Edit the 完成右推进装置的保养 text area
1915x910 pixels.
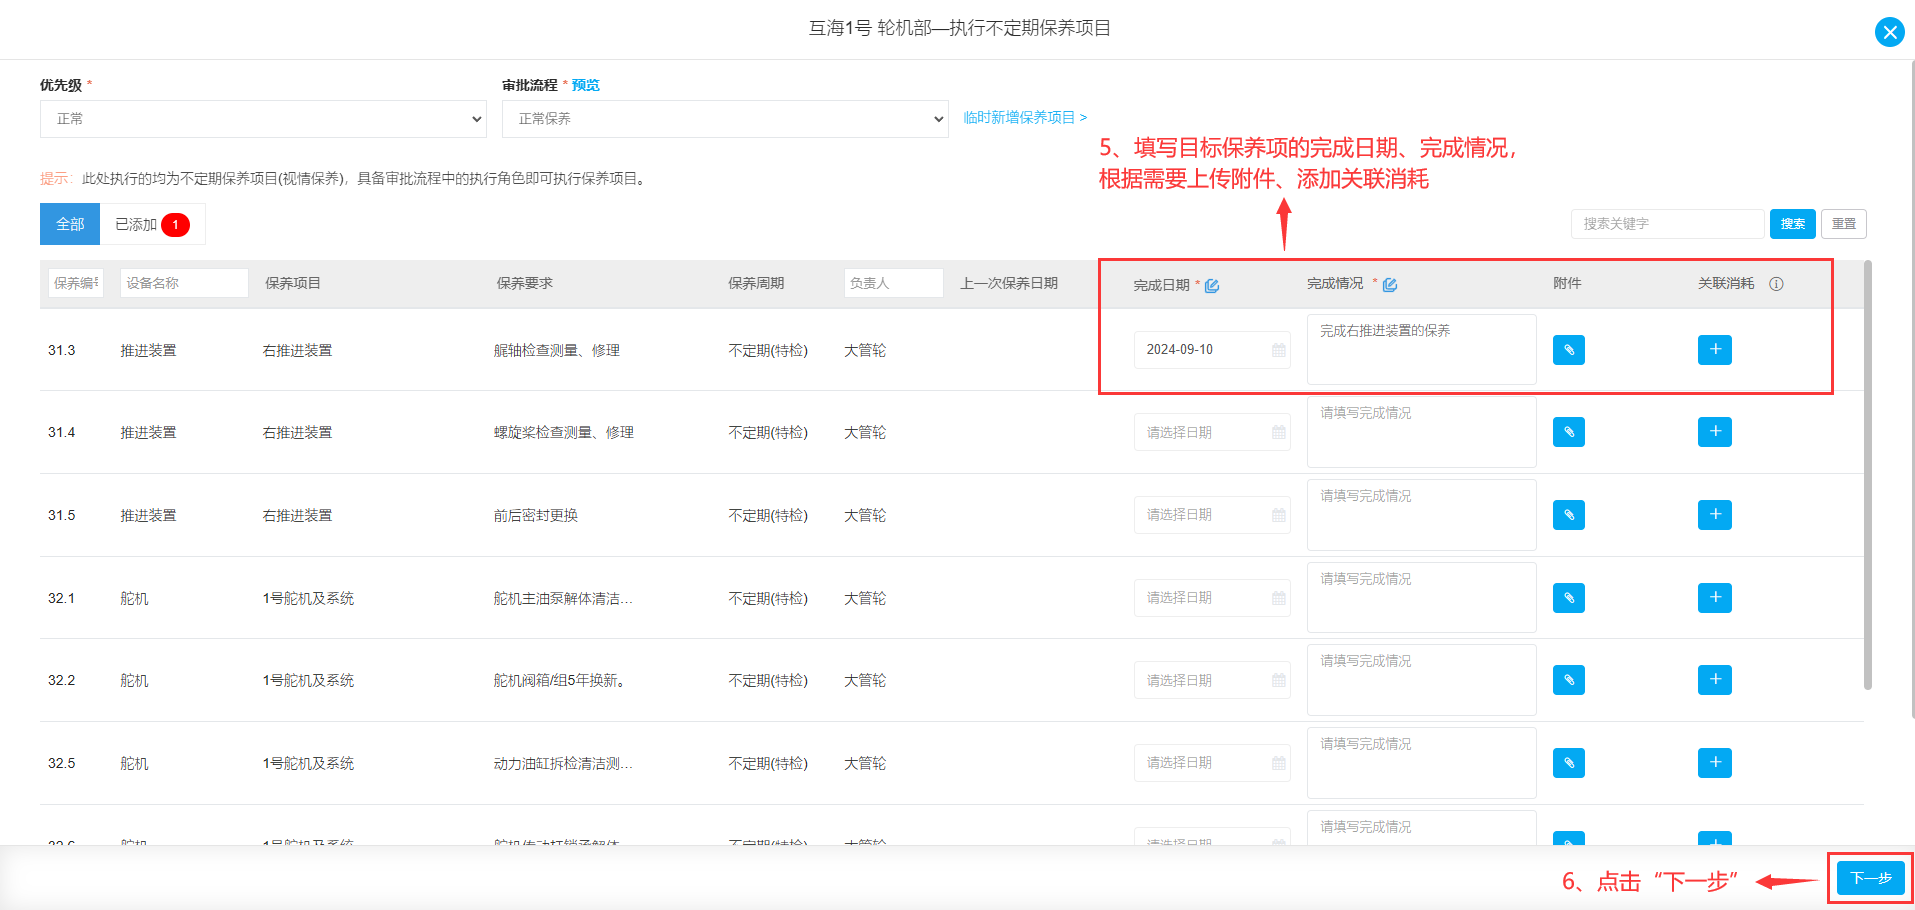click(1421, 350)
